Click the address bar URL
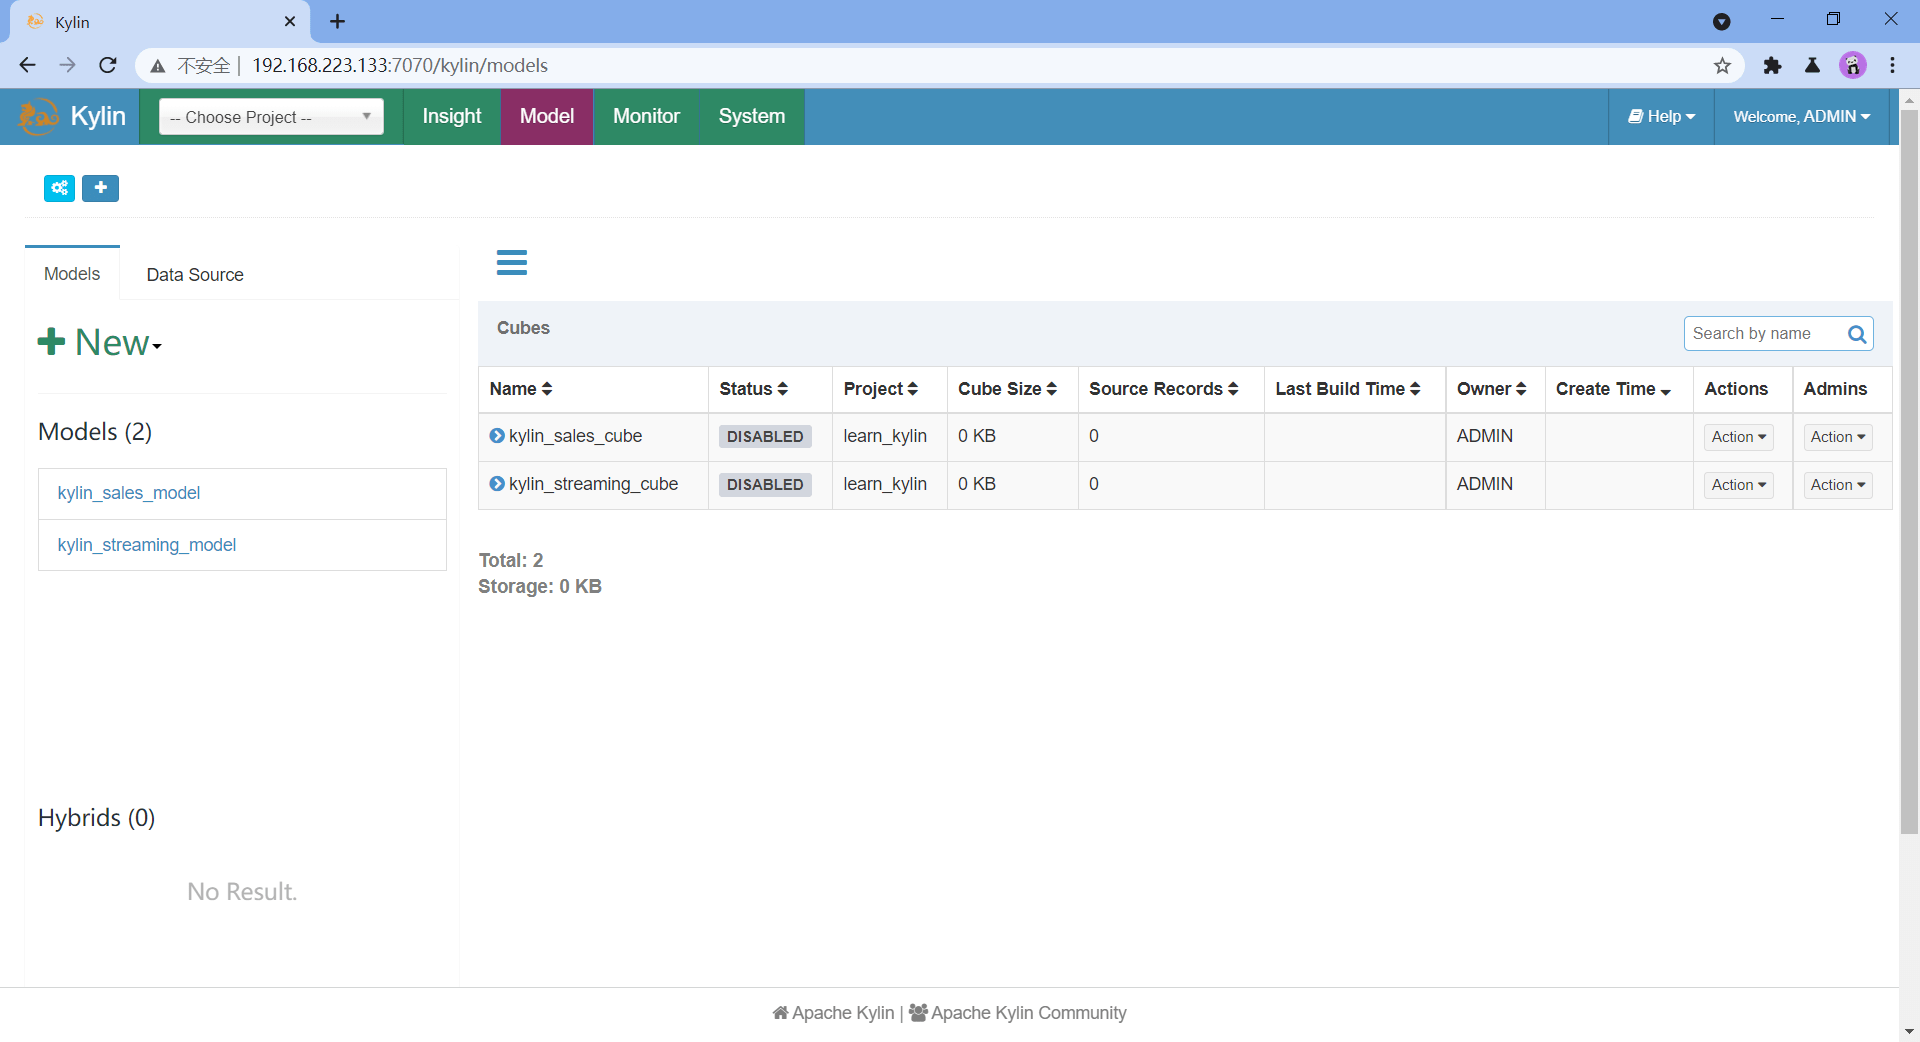 tap(400, 66)
